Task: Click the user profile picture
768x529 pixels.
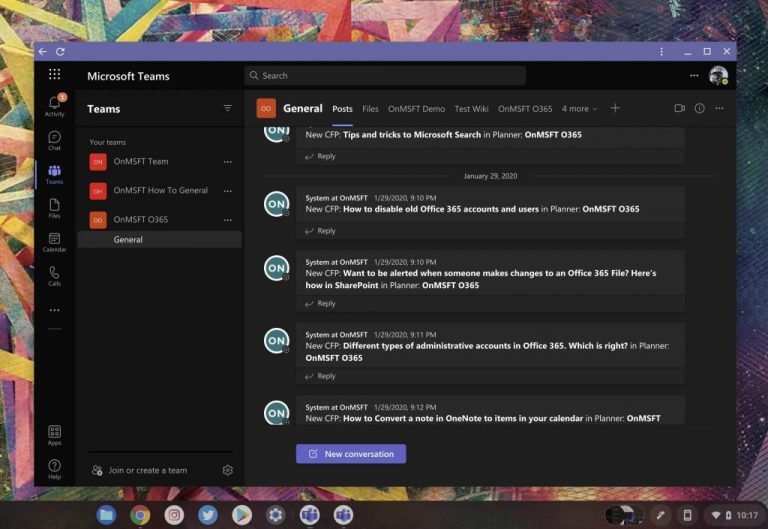Action: [x=719, y=75]
